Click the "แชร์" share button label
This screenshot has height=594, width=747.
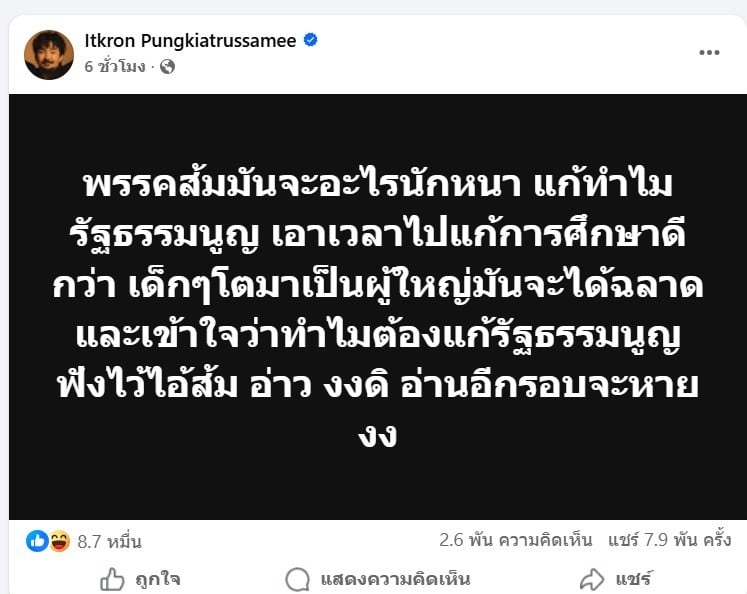click(634, 579)
